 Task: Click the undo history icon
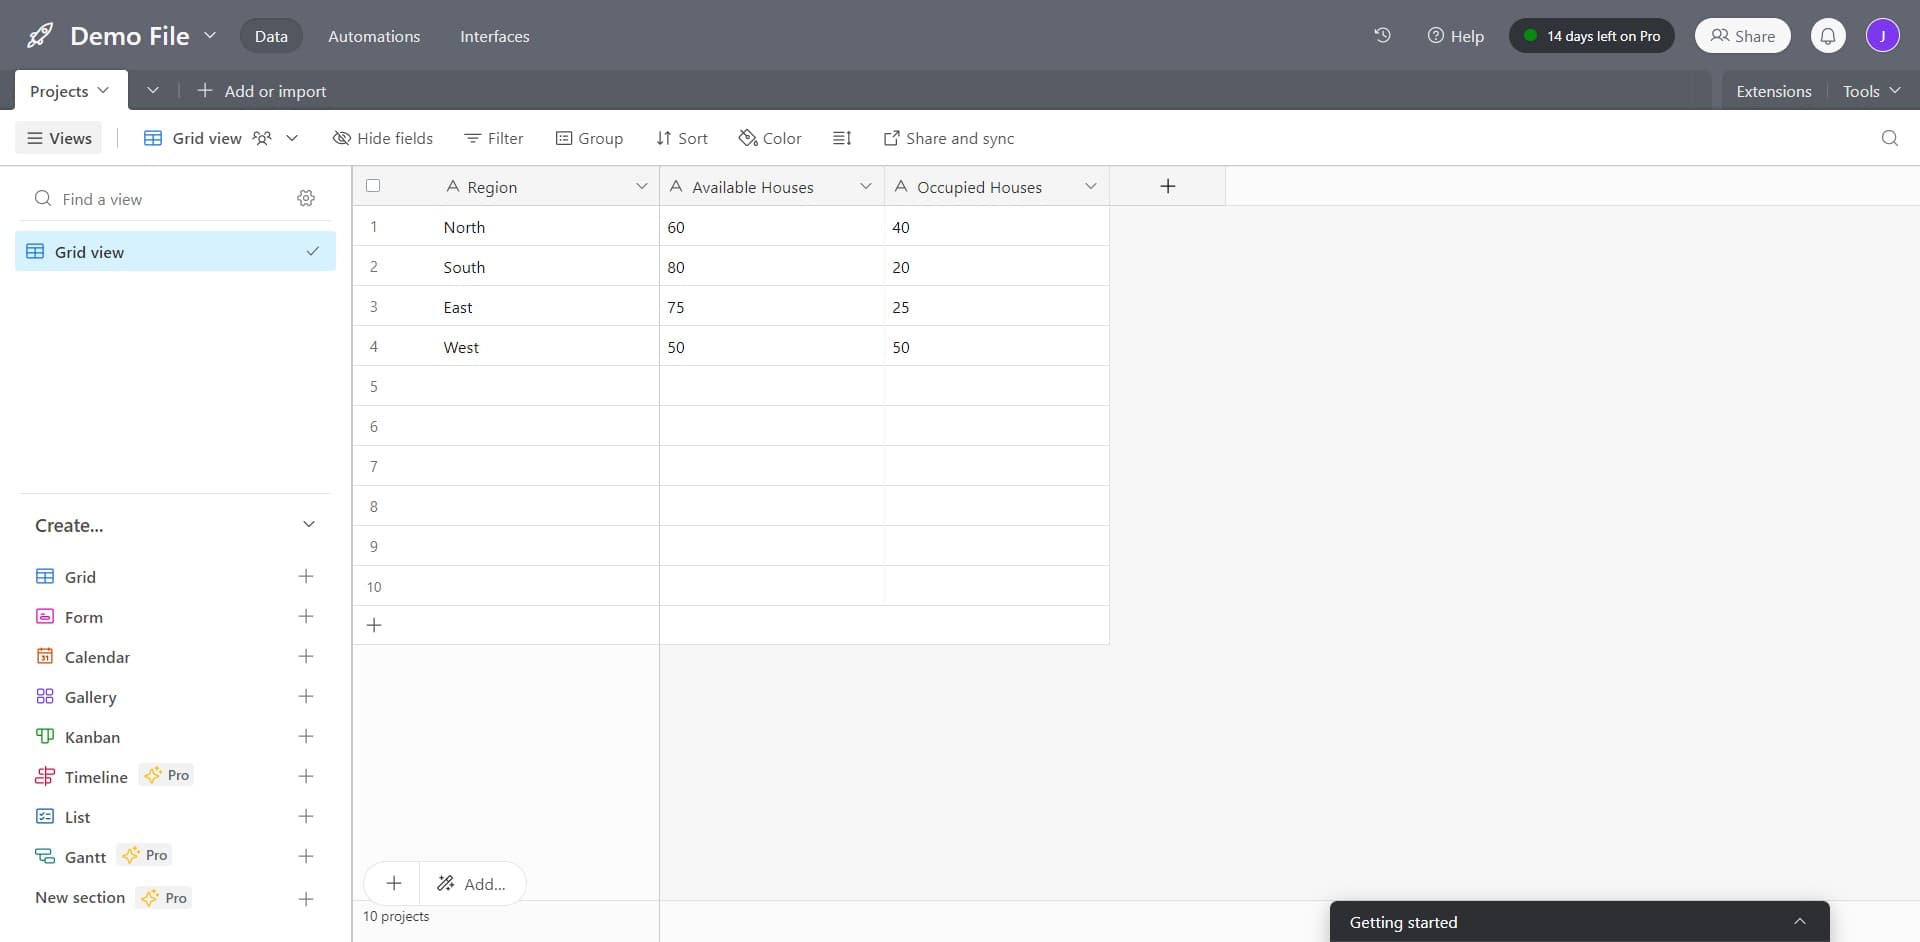(1382, 35)
